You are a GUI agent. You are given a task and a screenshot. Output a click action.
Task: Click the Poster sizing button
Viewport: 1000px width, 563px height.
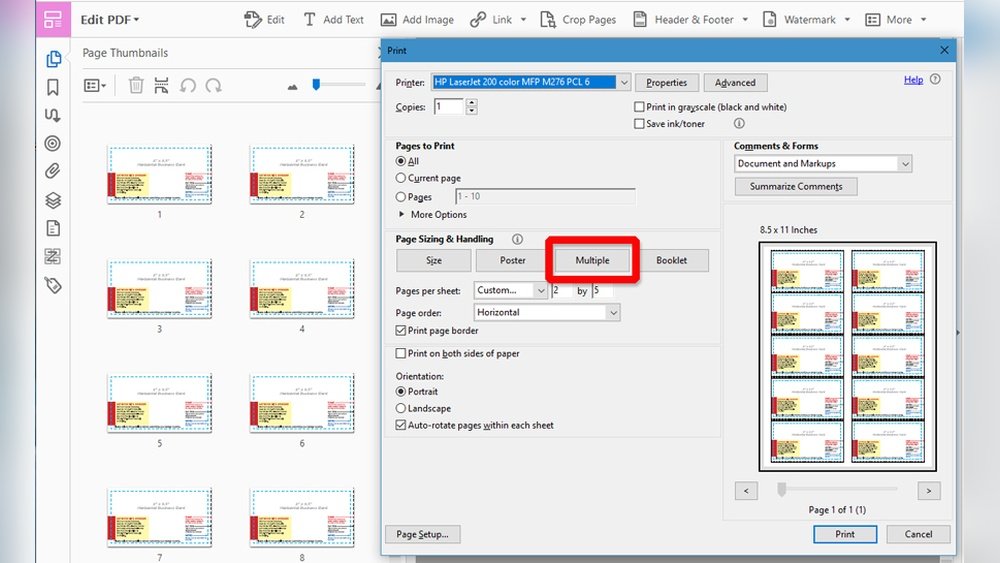pos(513,260)
